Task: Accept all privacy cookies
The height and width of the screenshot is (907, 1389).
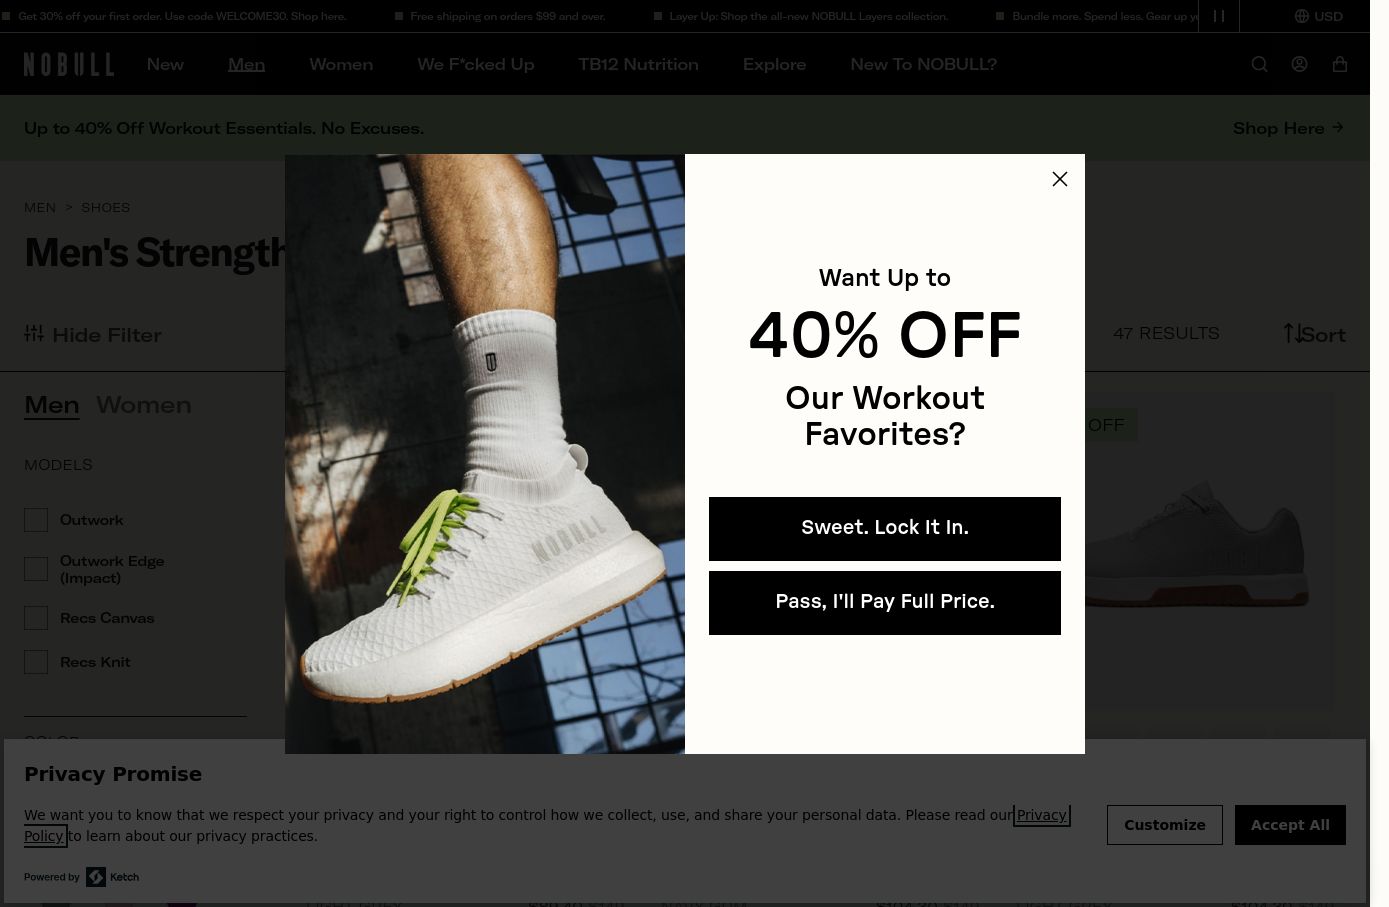Action: point(1290,825)
